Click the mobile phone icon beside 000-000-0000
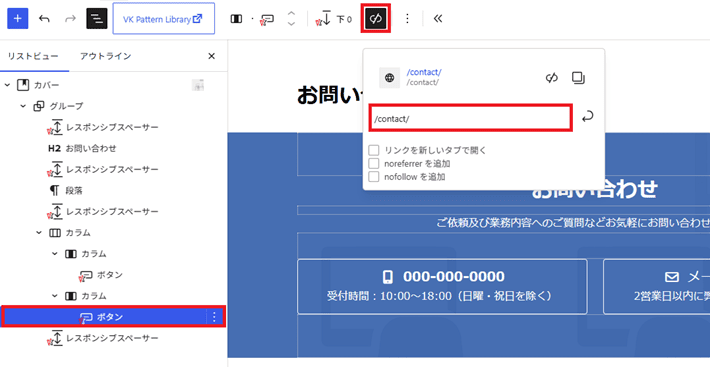The image size is (710, 367). pos(388,276)
